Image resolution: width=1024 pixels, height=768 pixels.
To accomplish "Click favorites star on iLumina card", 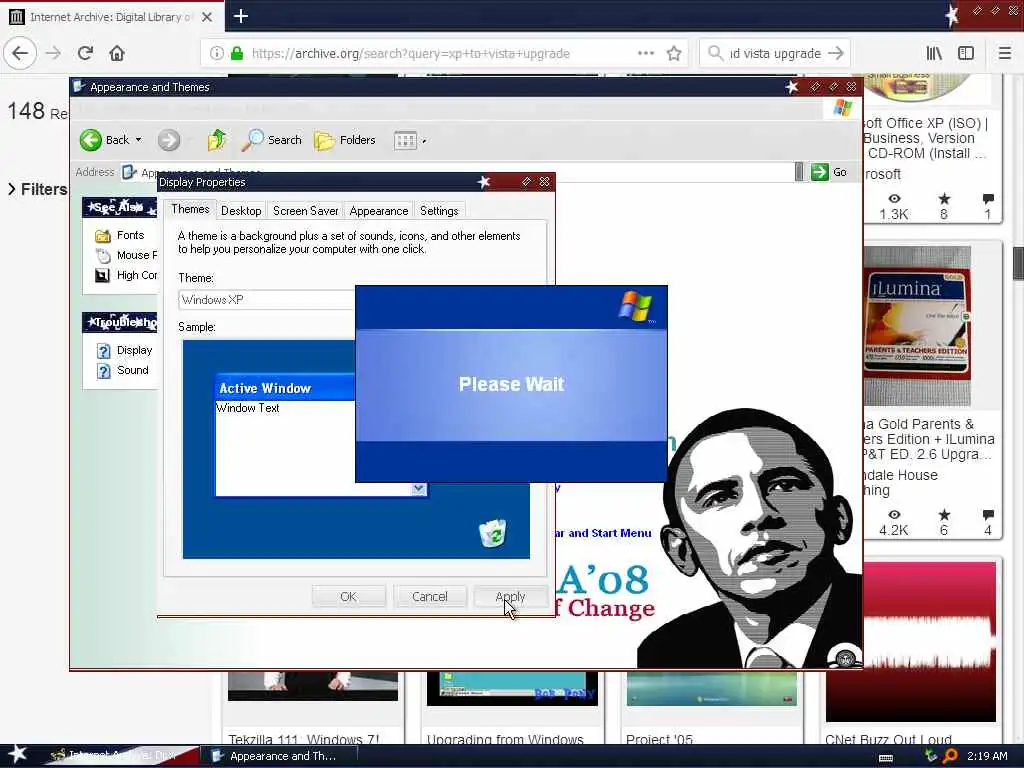I will pyautogui.click(x=944, y=515).
